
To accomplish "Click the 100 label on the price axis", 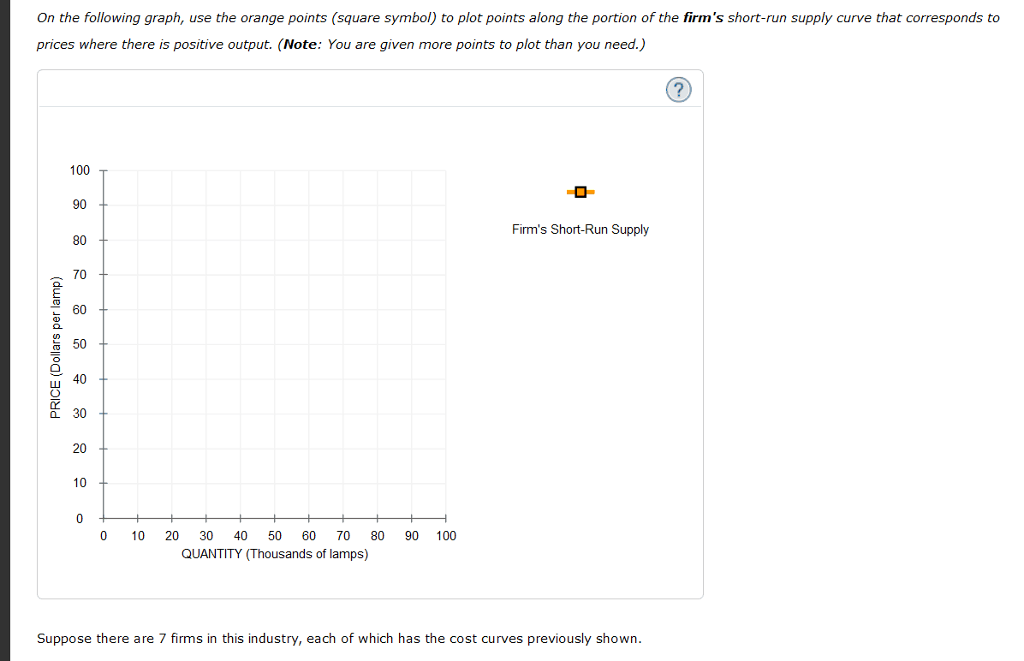I will coord(86,170).
